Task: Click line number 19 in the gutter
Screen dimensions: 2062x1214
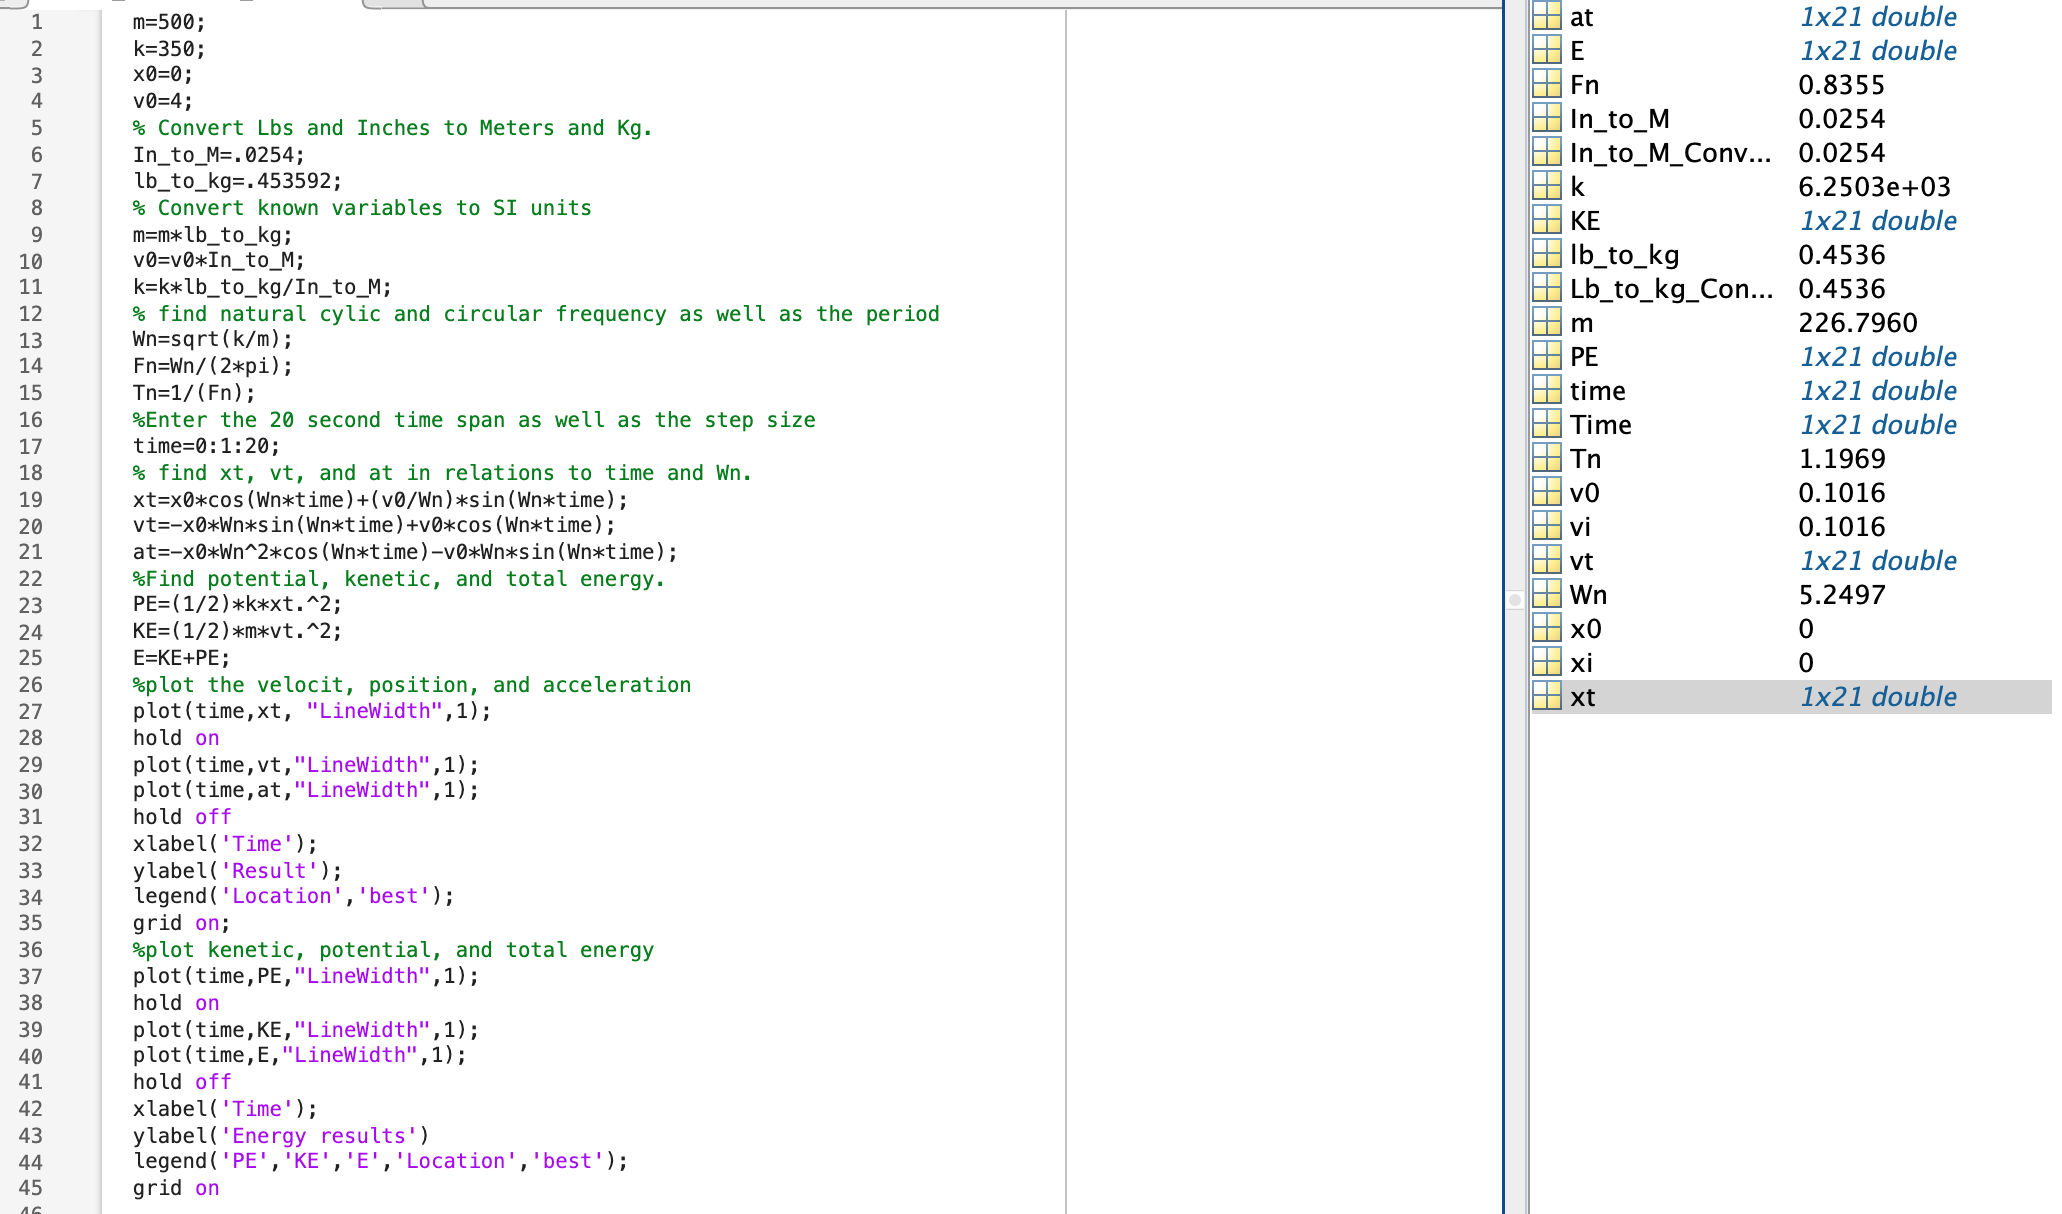Action: pyautogui.click(x=31, y=500)
